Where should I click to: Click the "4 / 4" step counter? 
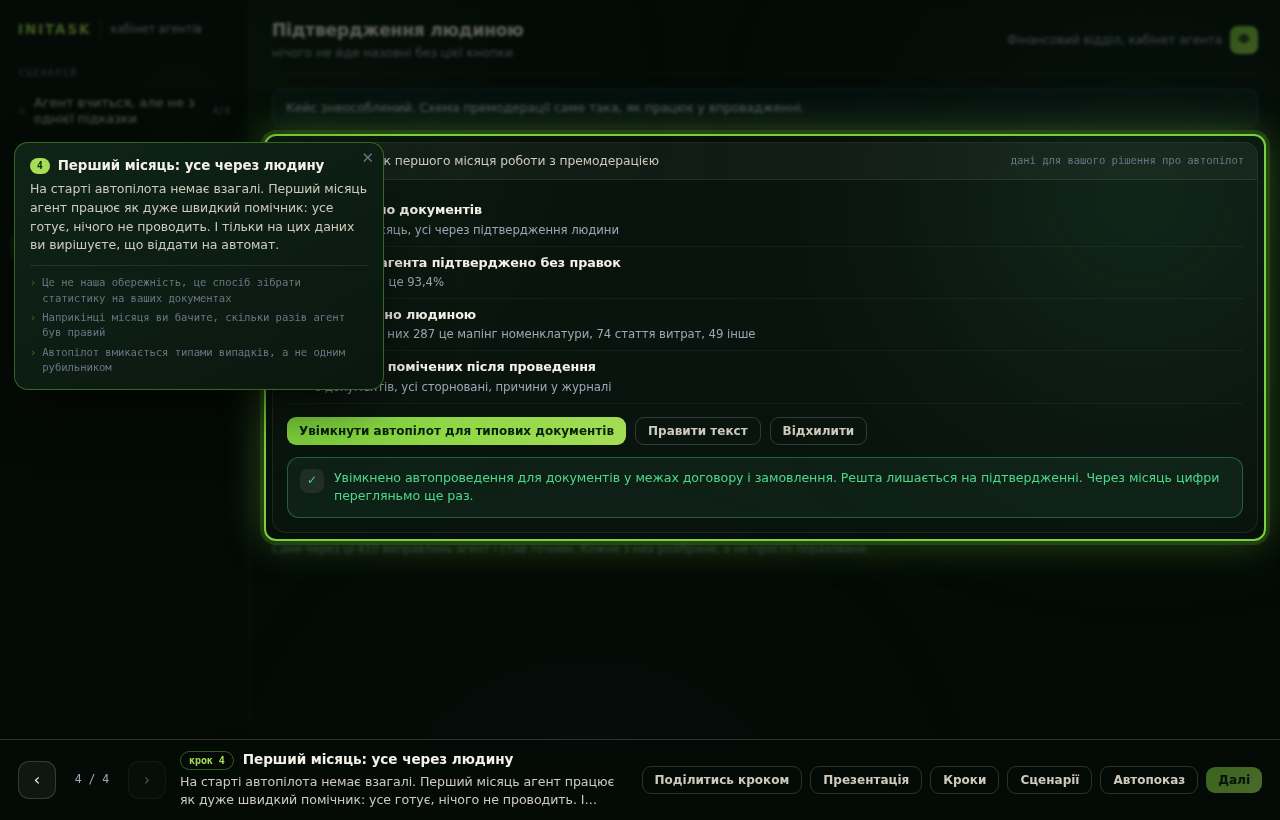92,780
